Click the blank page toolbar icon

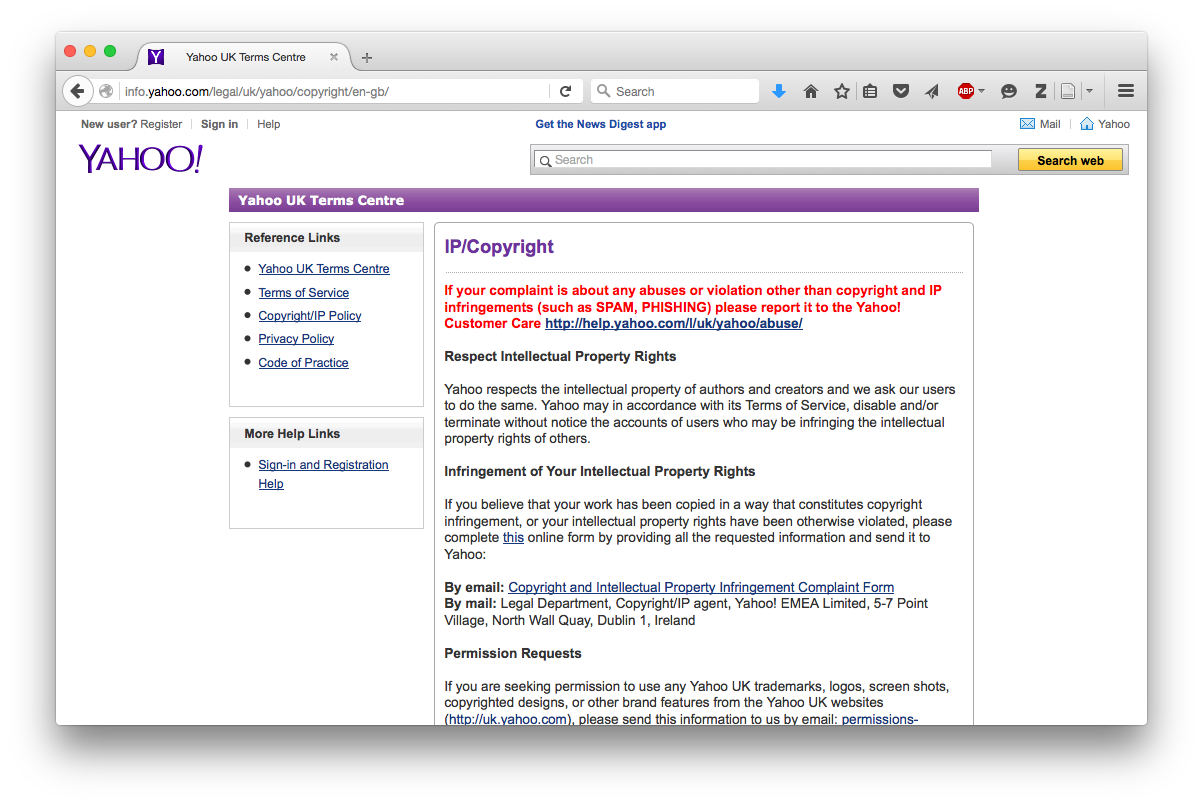pos(1068,91)
